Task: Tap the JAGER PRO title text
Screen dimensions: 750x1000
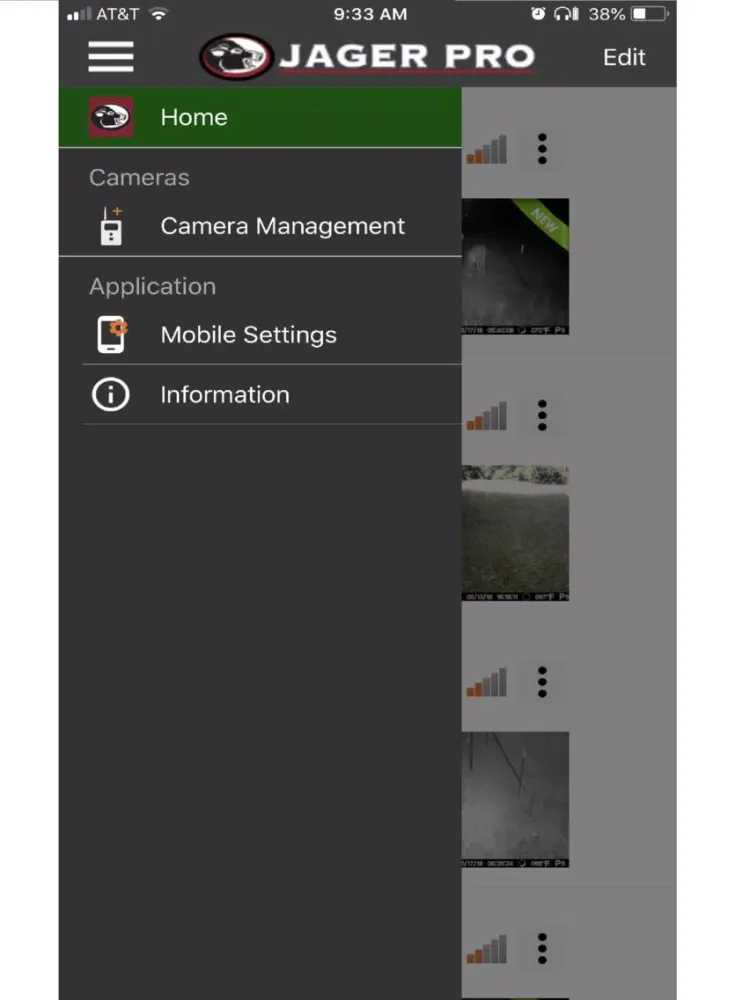Action: click(407, 57)
